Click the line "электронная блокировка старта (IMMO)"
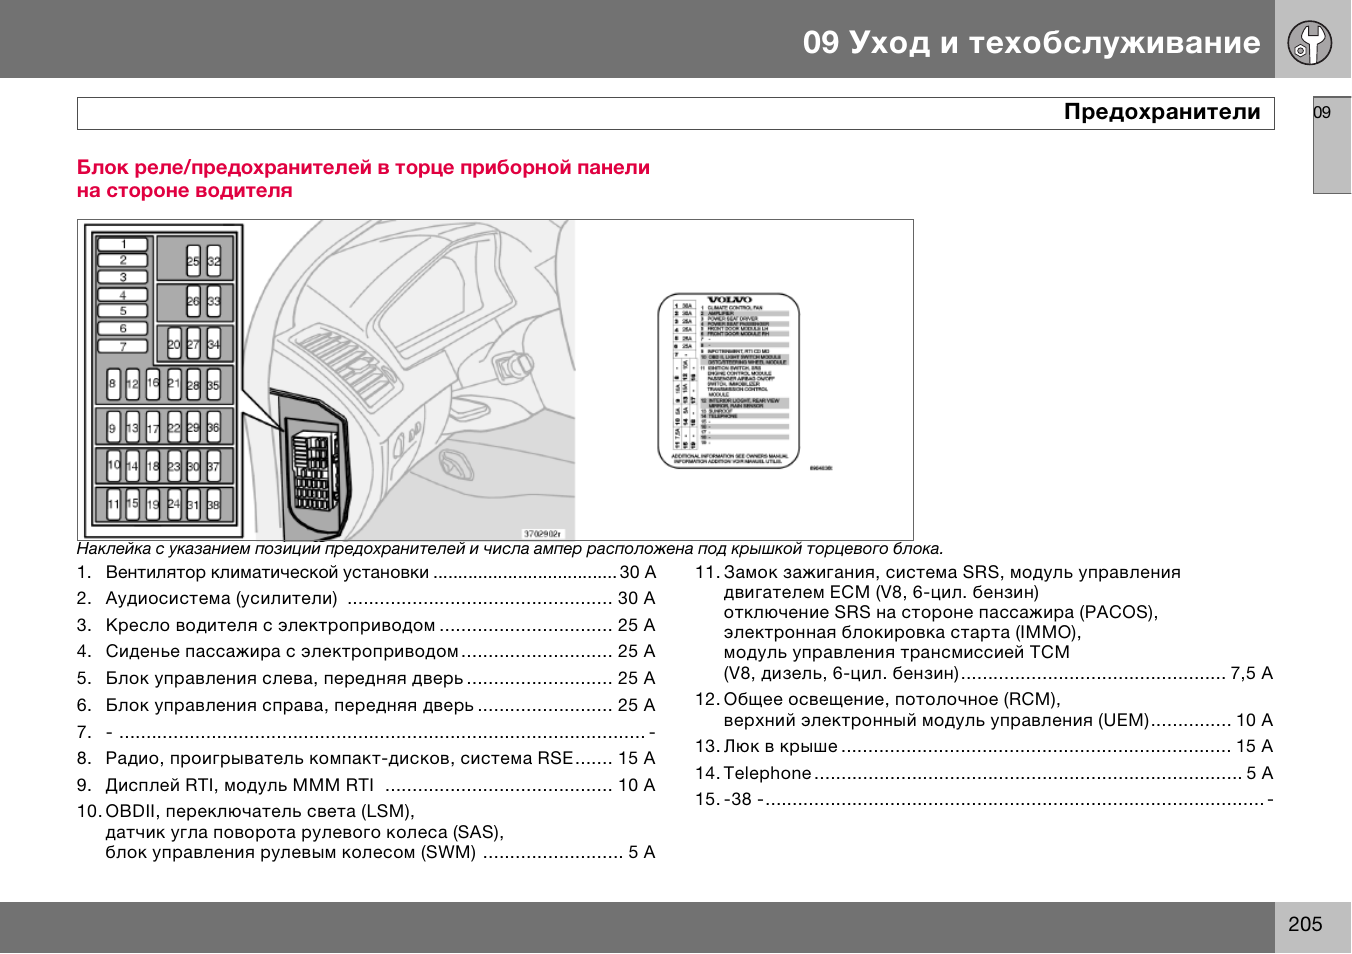 tap(902, 633)
